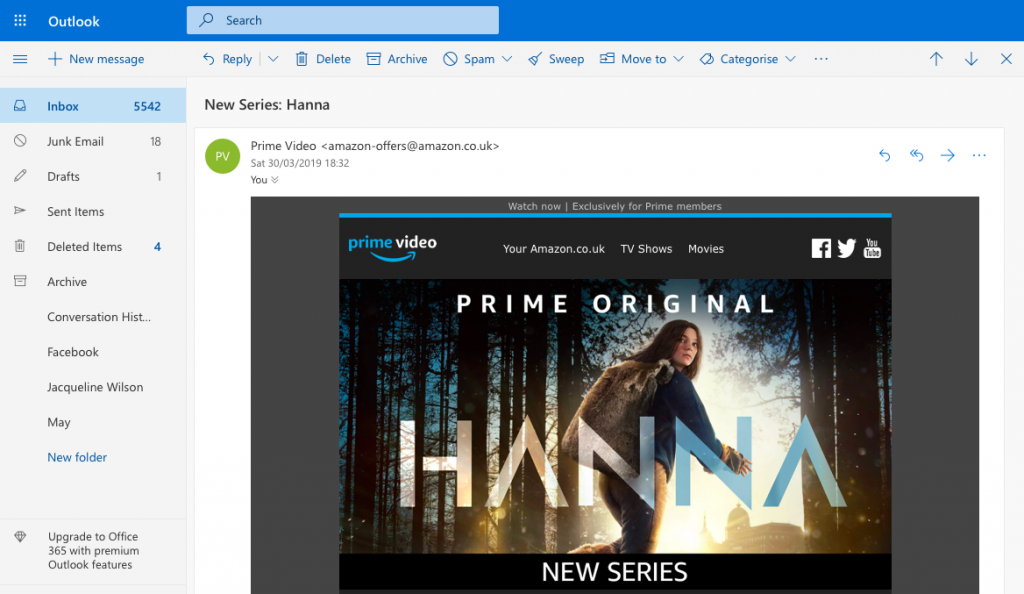Click the NEW SERIES caption in email

coord(615,572)
